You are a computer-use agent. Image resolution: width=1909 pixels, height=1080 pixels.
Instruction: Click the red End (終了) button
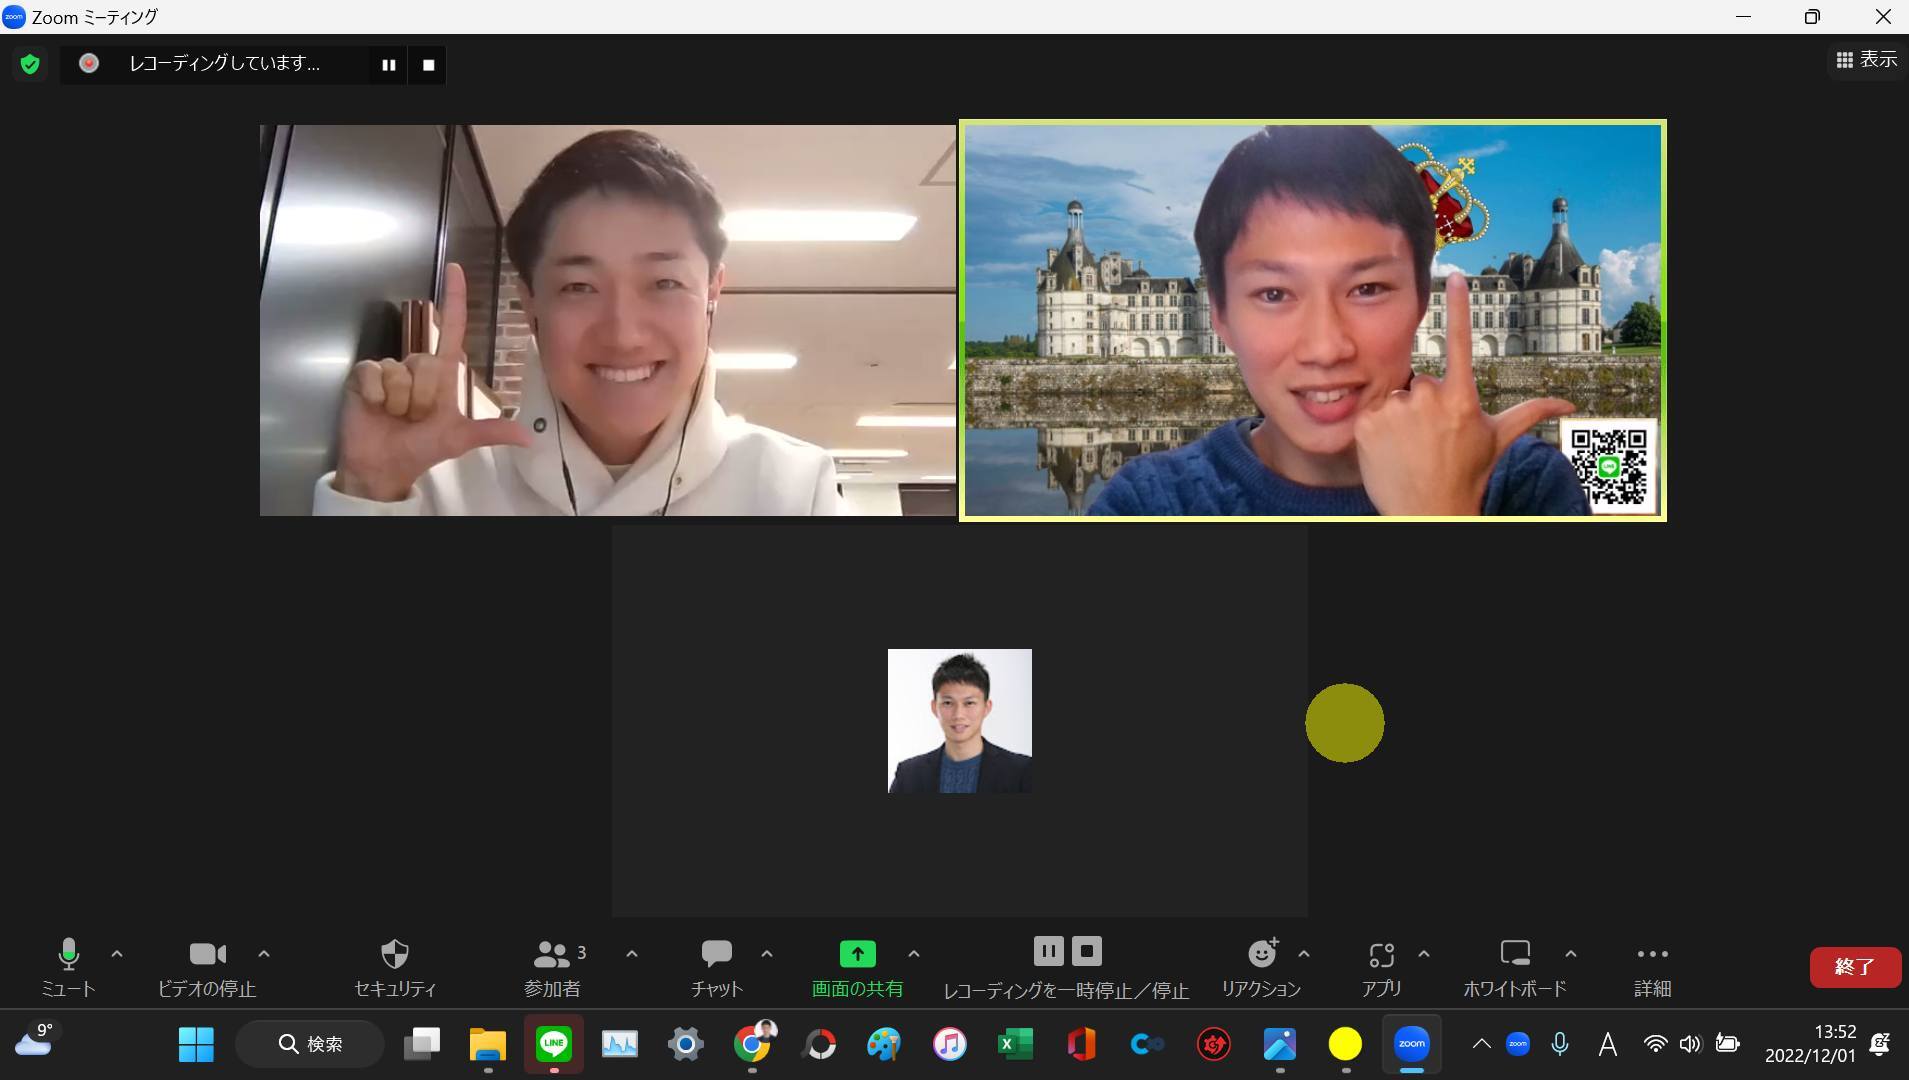[x=1854, y=967]
